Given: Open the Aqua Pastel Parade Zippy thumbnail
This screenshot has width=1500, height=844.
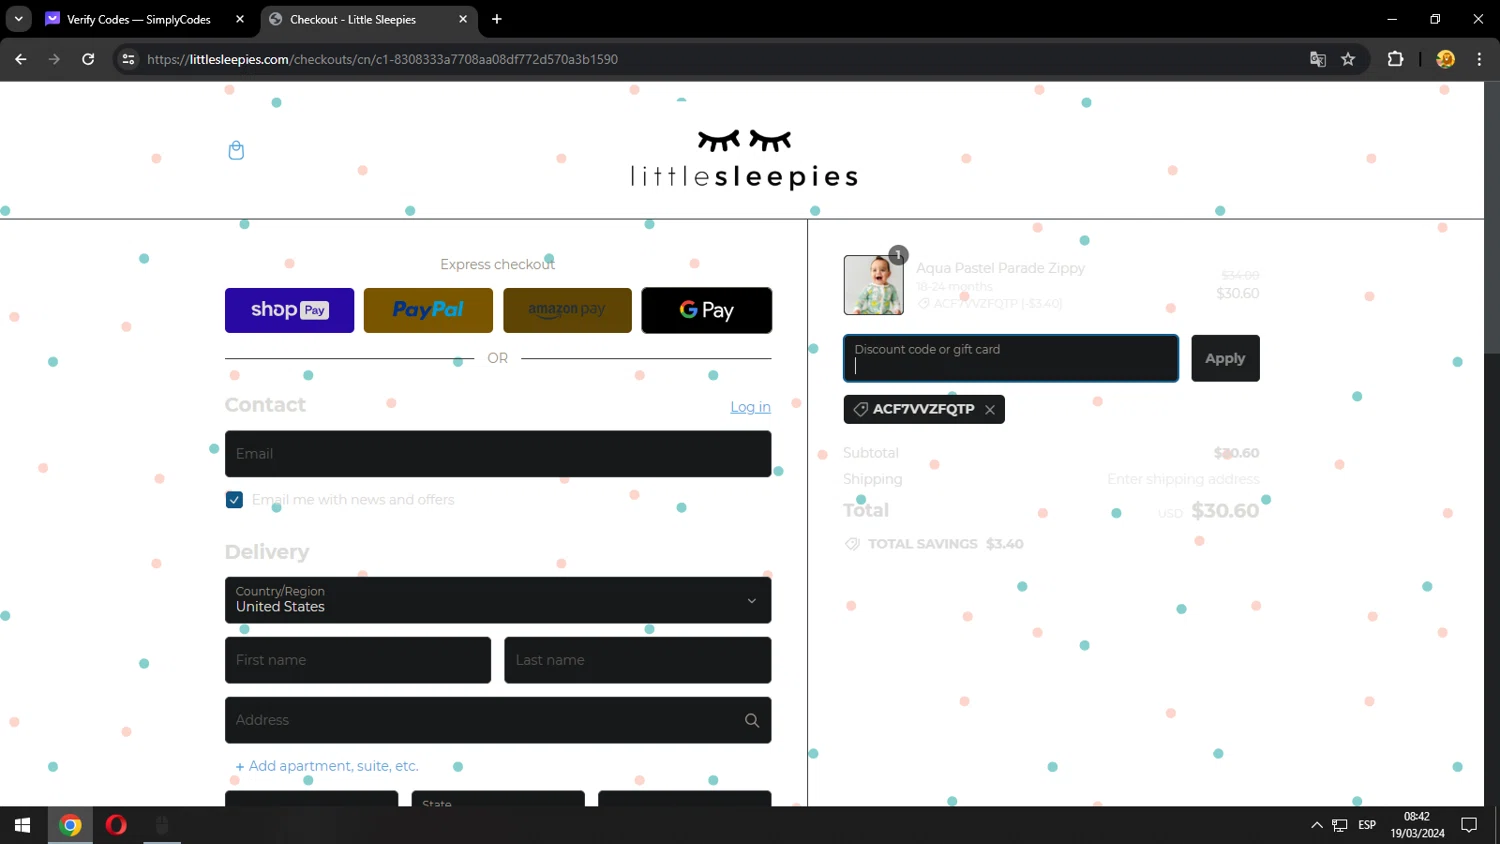Looking at the screenshot, I should click(x=873, y=285).
